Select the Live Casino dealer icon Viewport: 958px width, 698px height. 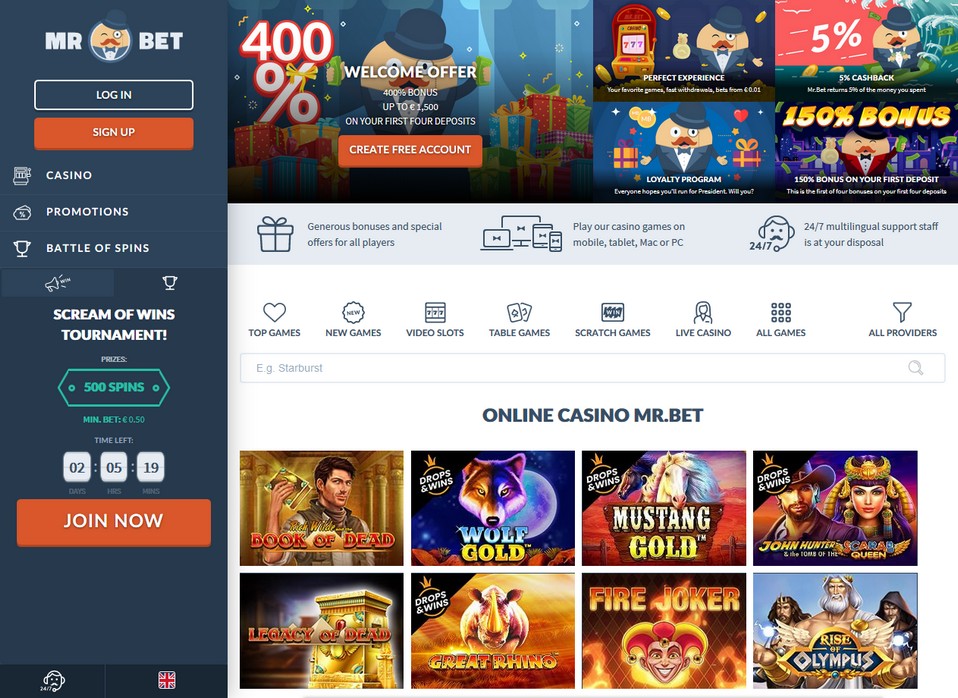[703, 312]
